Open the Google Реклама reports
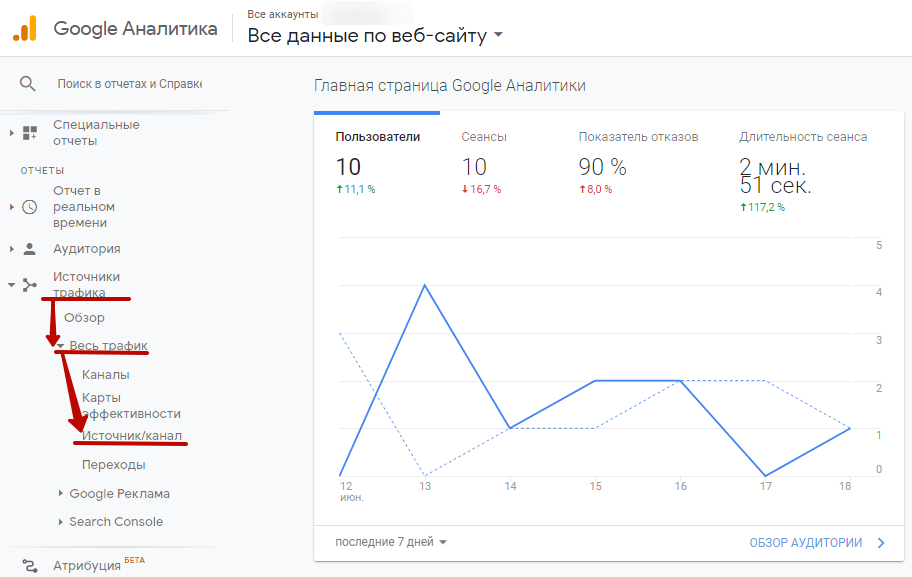The width and height of the screenshot is (912, 577). (119, 493)
